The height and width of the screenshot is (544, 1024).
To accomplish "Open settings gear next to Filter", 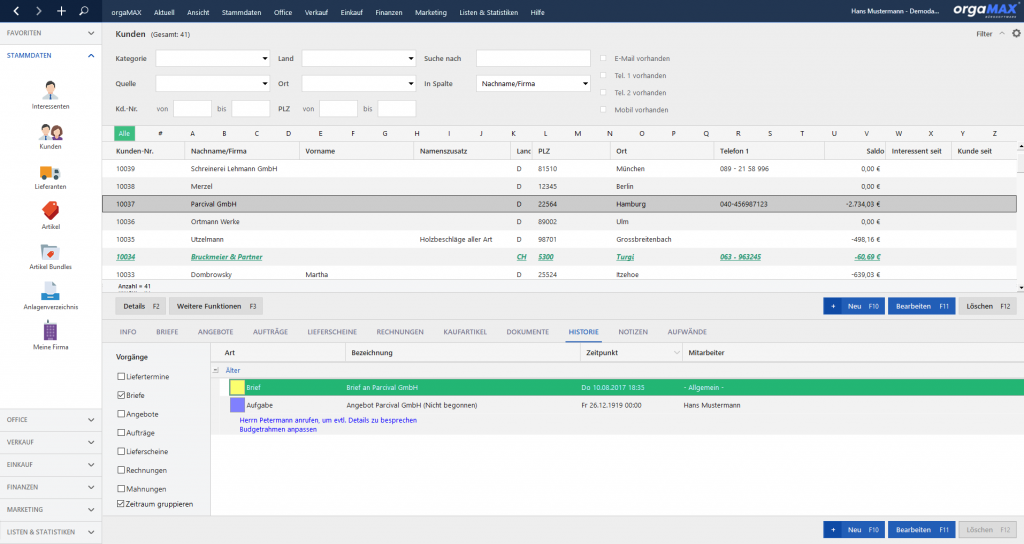I will [x=1016, y=33].
